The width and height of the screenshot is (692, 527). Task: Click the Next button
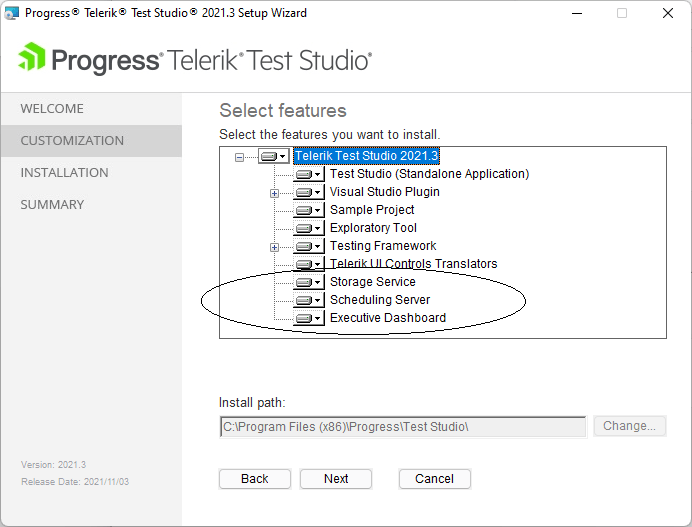[x=336, y=479]
